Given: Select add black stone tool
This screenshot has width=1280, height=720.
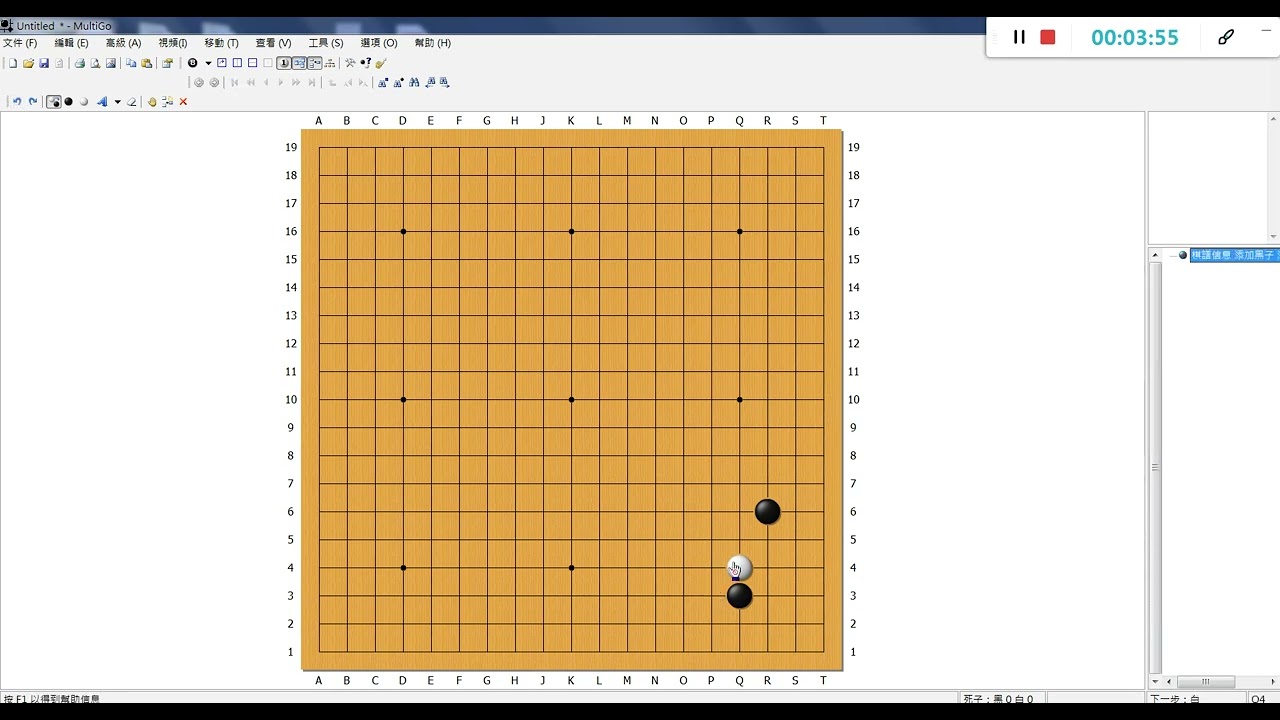Looking at the screenshot, I should pyautogui.click(x=68, y=102).
